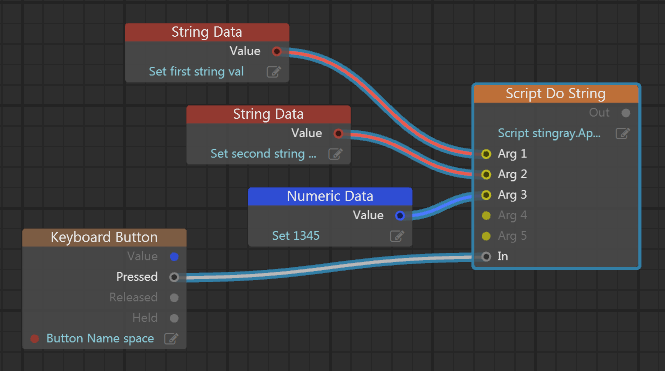The height and width of the screenshot is (371, 665).
Task: Select the Script Do String node header
Action: coord(556,93)
